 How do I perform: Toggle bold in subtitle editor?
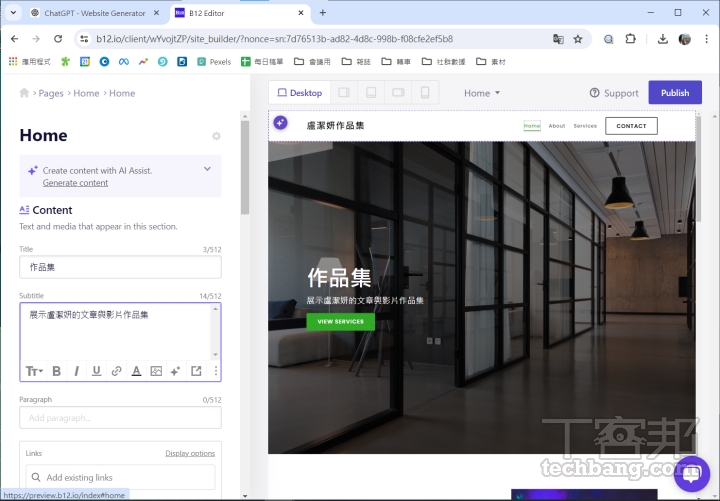tap(56, 371)
